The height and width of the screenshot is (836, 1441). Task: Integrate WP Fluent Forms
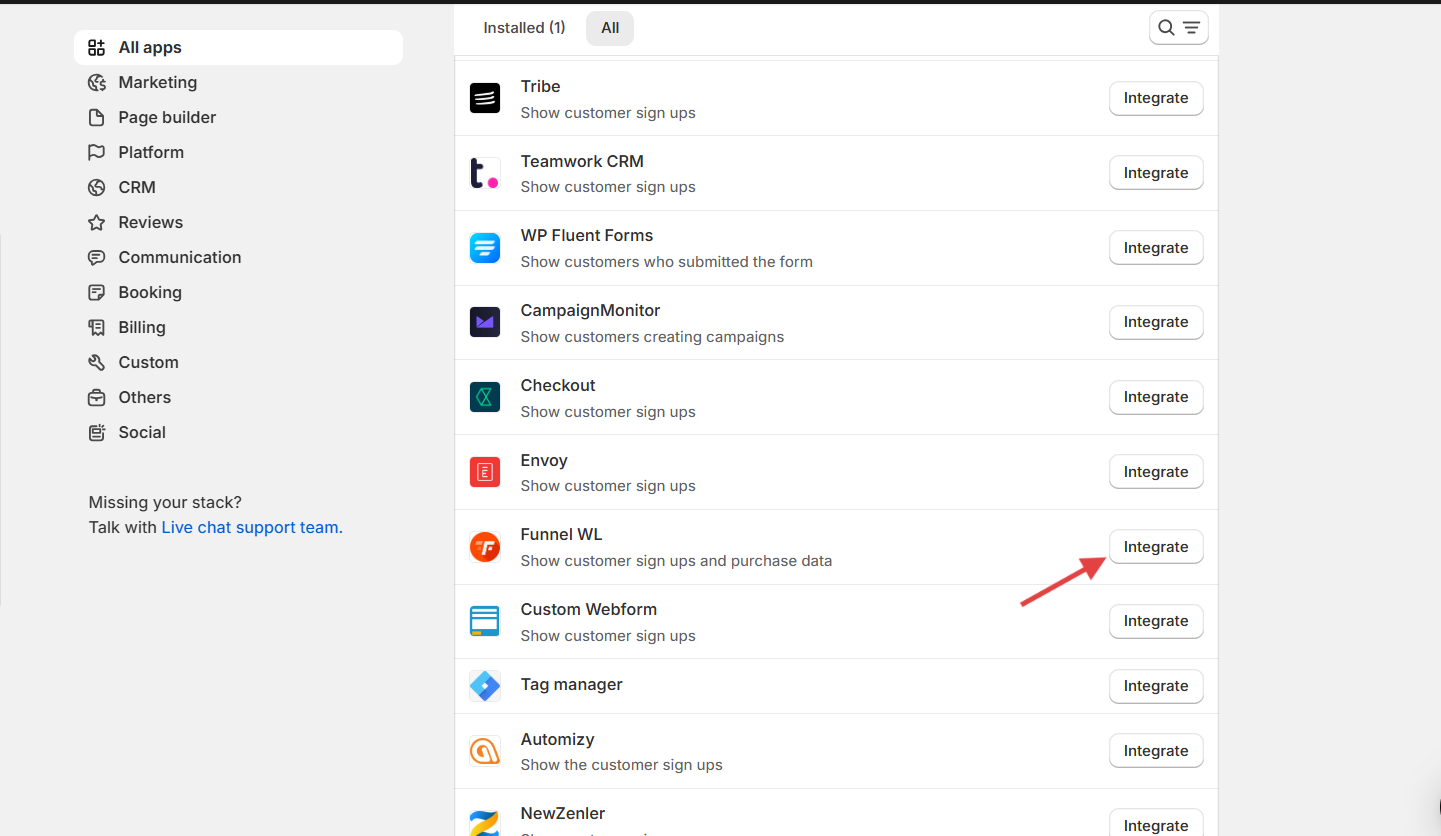[x=1156, y=248]
